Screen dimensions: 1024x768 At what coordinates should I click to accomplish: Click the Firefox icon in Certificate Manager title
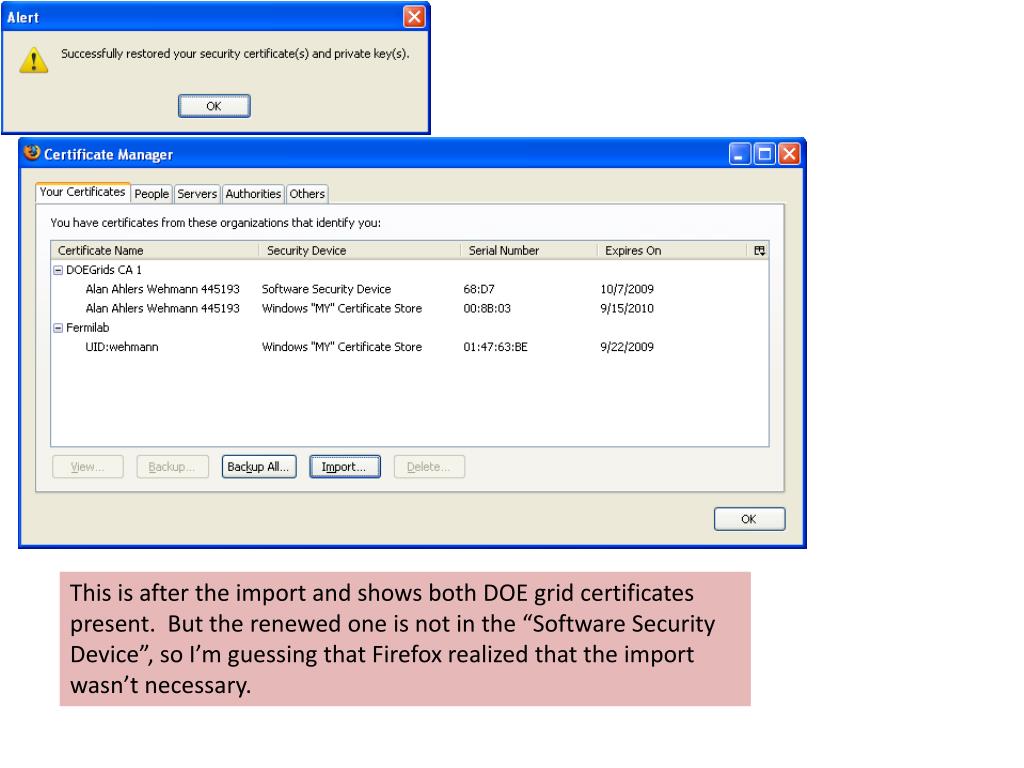pos(31,153)
